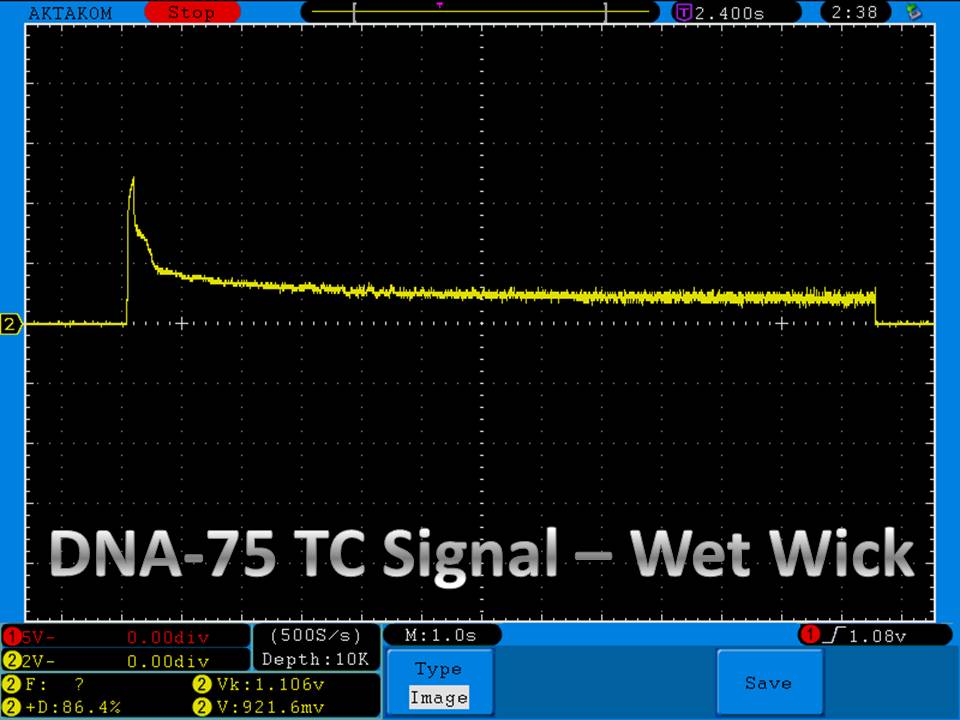Click the purple T horizontal position icon

click(684, 13)
